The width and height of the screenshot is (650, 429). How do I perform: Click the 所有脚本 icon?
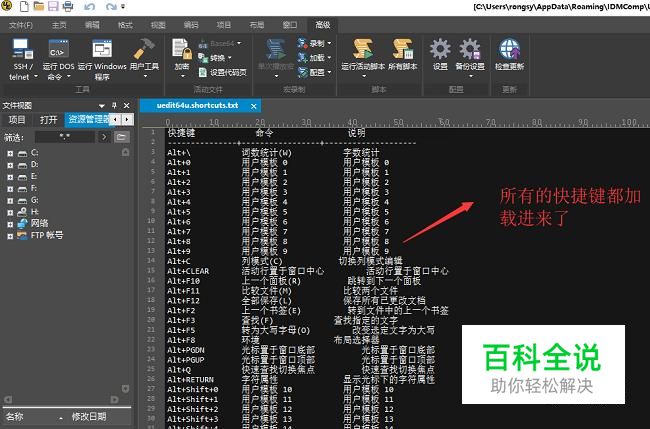tap(403, 49)
